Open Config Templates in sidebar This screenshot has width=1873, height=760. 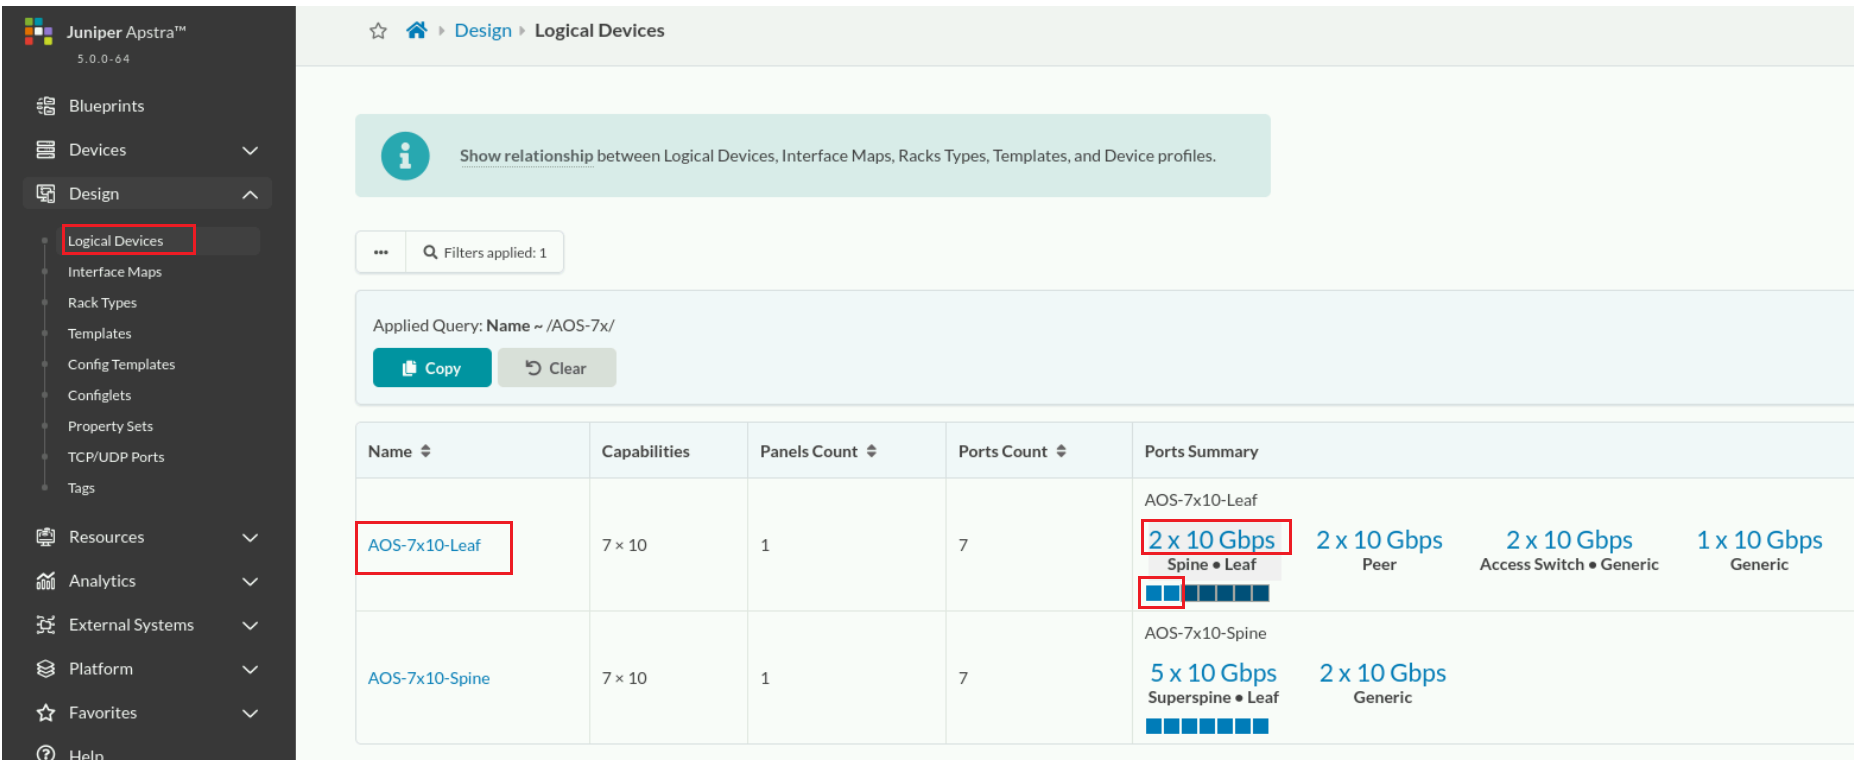tap(121, 365)
